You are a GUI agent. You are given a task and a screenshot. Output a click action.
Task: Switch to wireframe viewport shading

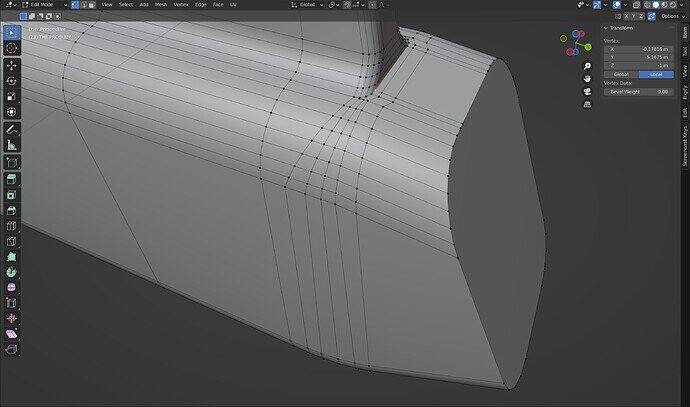click(647, 5)
